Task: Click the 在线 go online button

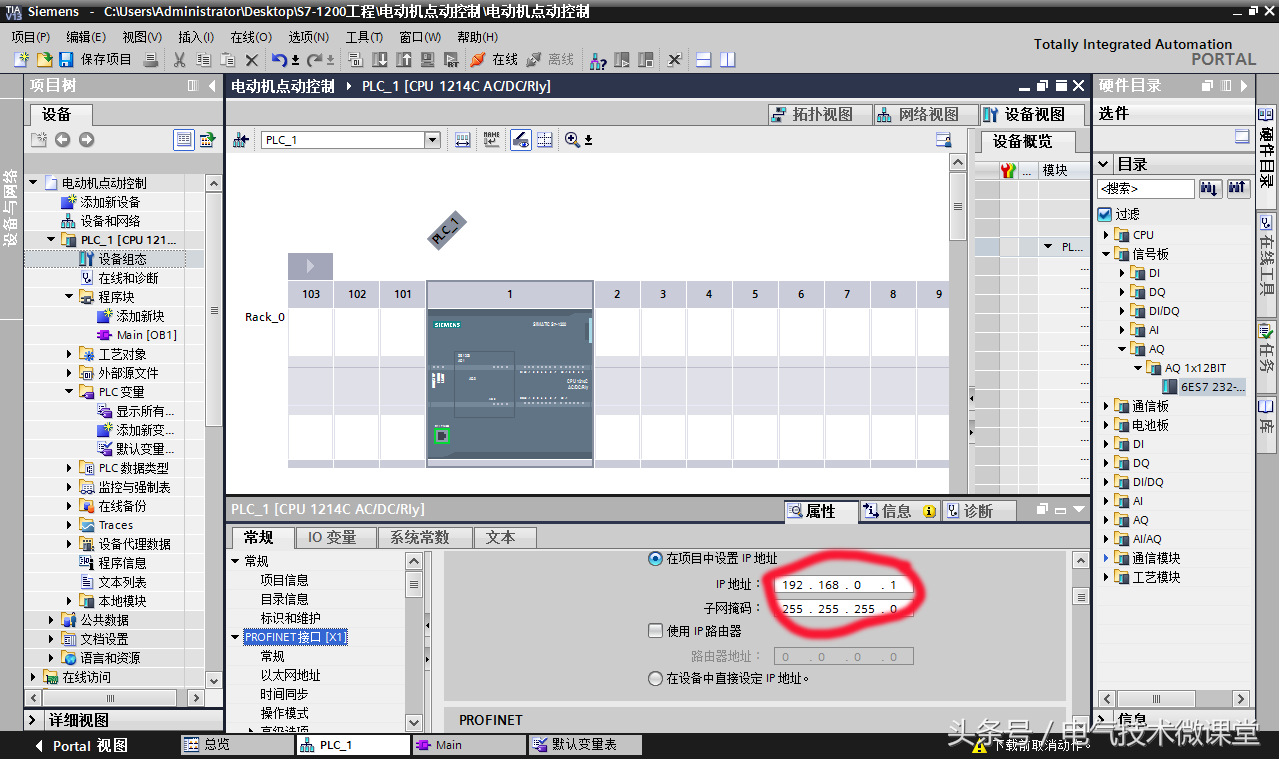Action: point(494,60)
